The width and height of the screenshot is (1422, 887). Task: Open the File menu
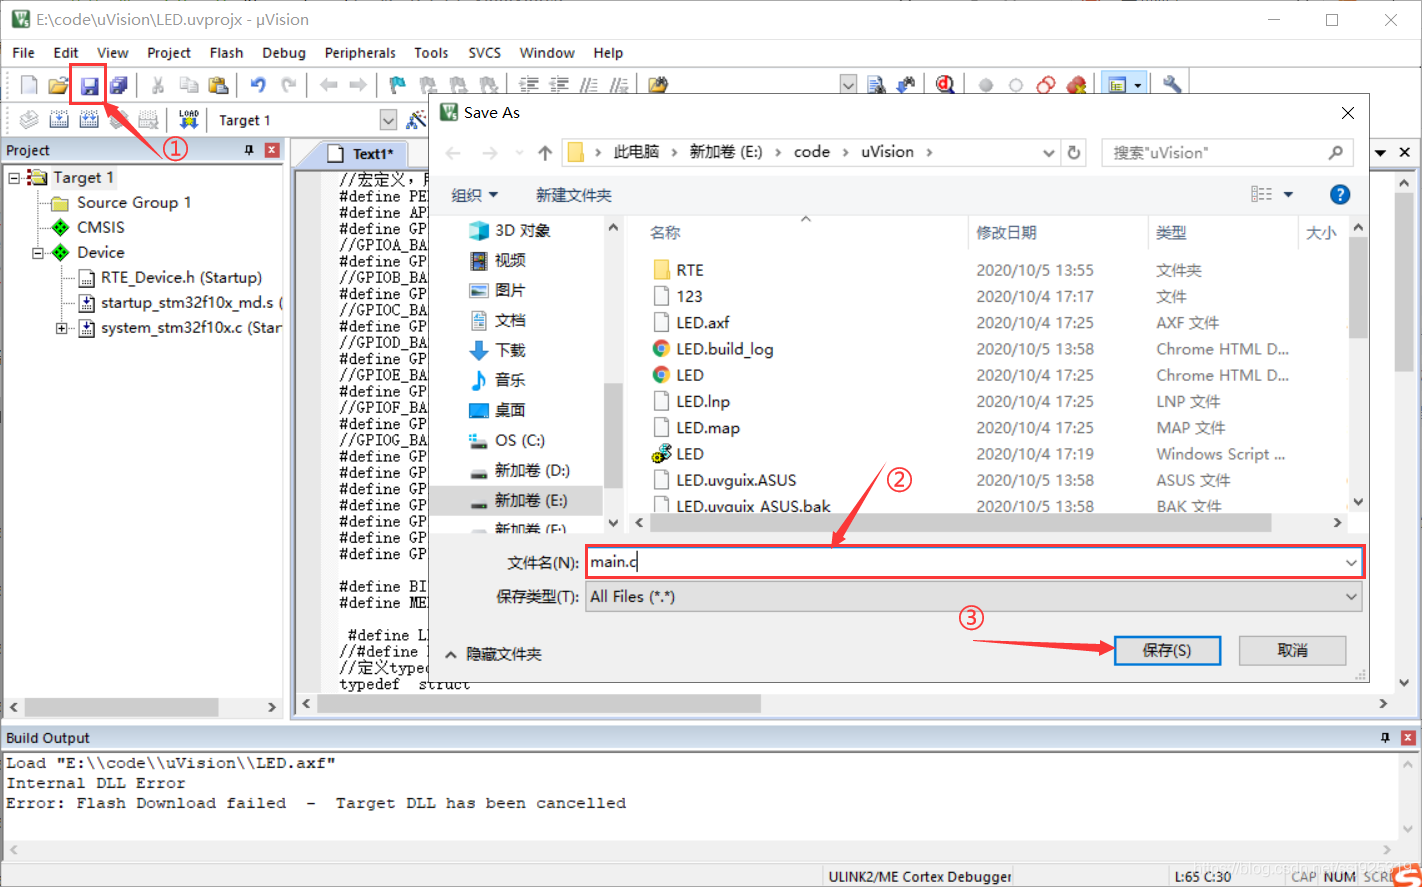pyautogui.click(x=23, y=53)
